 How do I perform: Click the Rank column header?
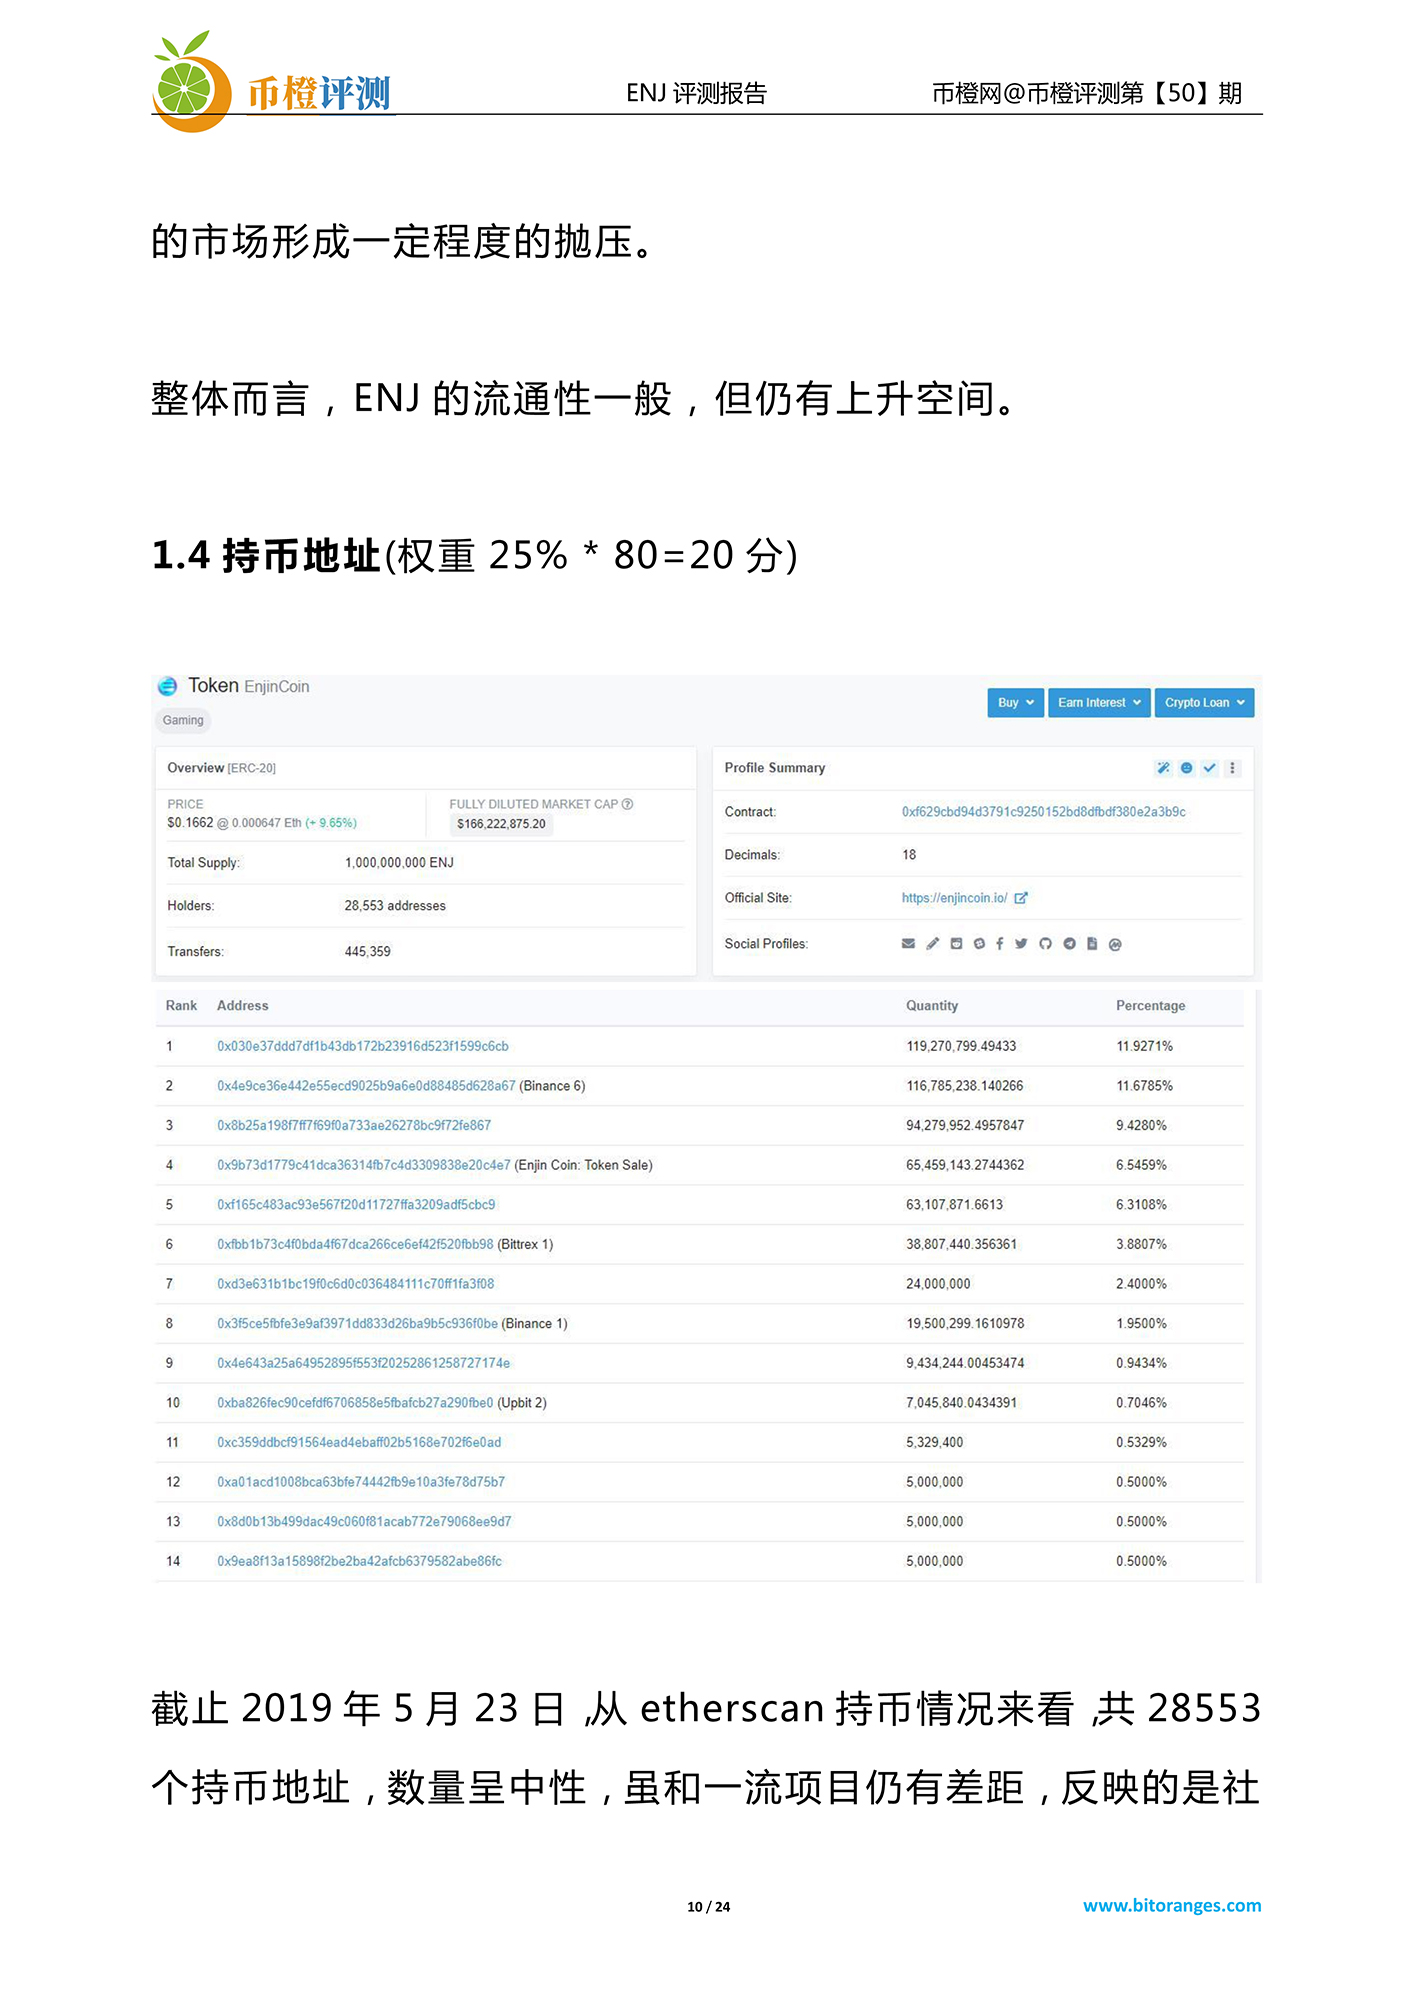(181, 1006)
